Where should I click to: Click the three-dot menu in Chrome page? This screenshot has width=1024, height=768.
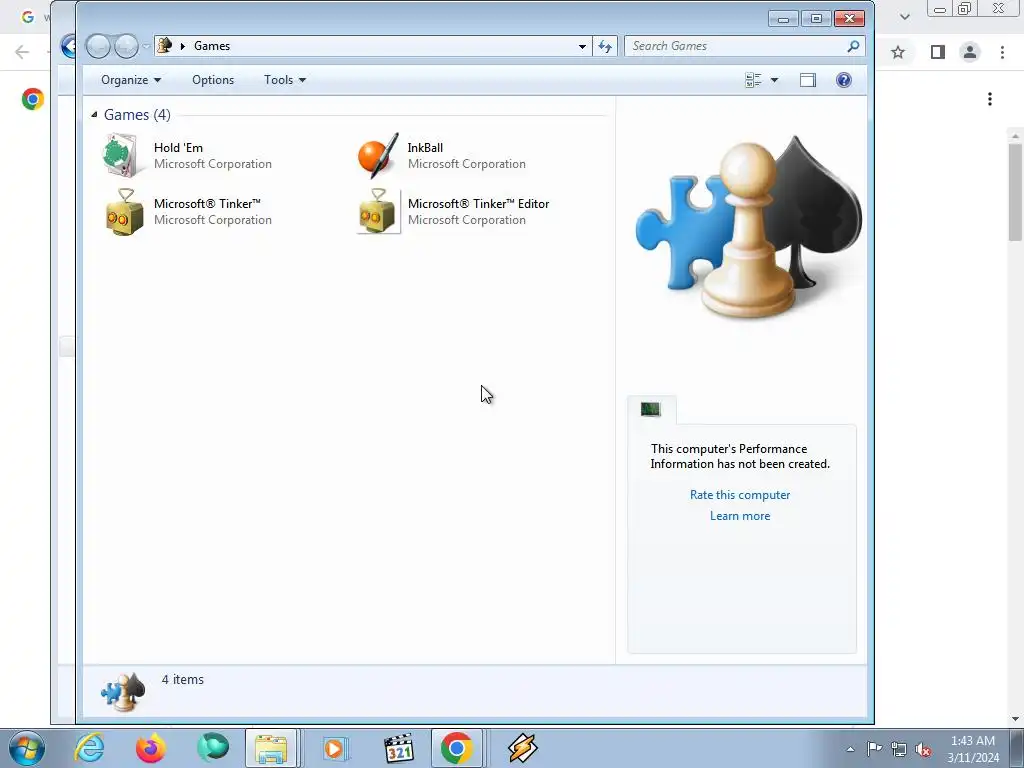click(990, 99)
